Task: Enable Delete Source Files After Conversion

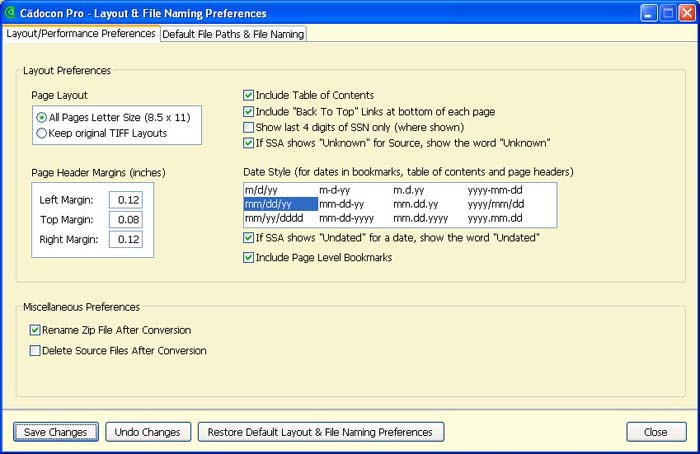Action: pyautogui.click(x=36, y=351)
